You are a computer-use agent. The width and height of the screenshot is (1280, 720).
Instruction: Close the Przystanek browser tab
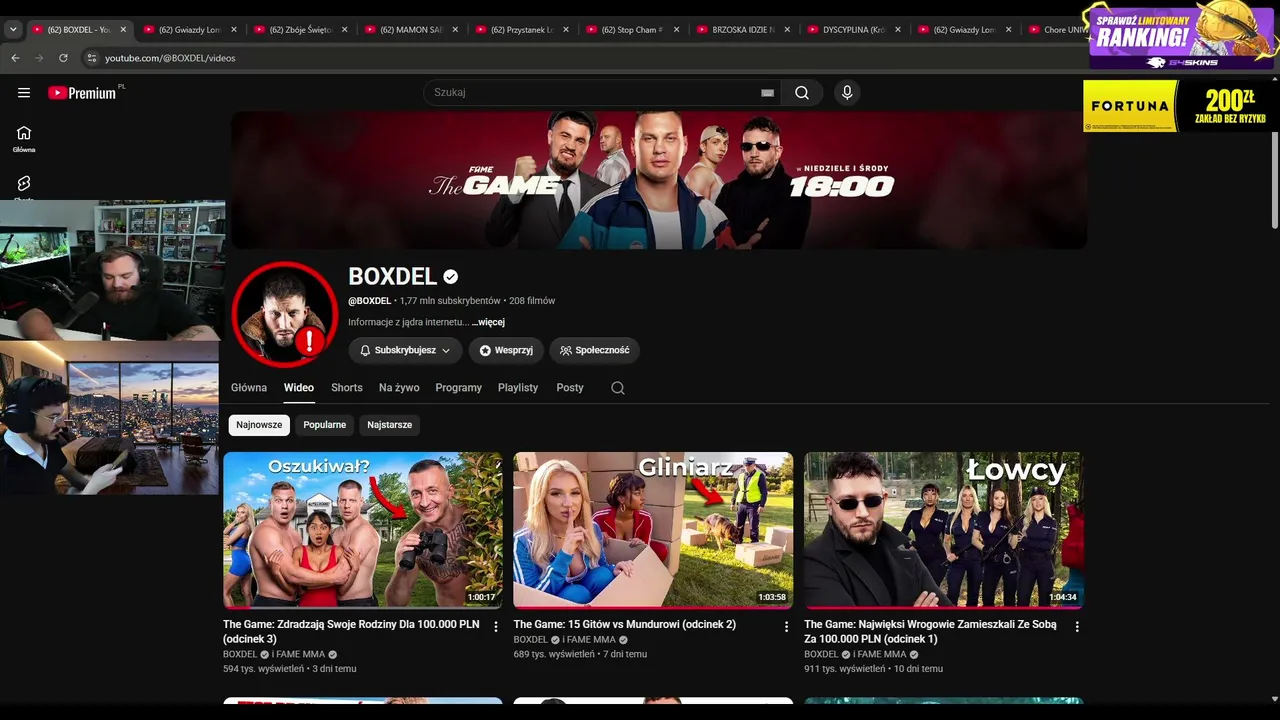coord(566,30)
